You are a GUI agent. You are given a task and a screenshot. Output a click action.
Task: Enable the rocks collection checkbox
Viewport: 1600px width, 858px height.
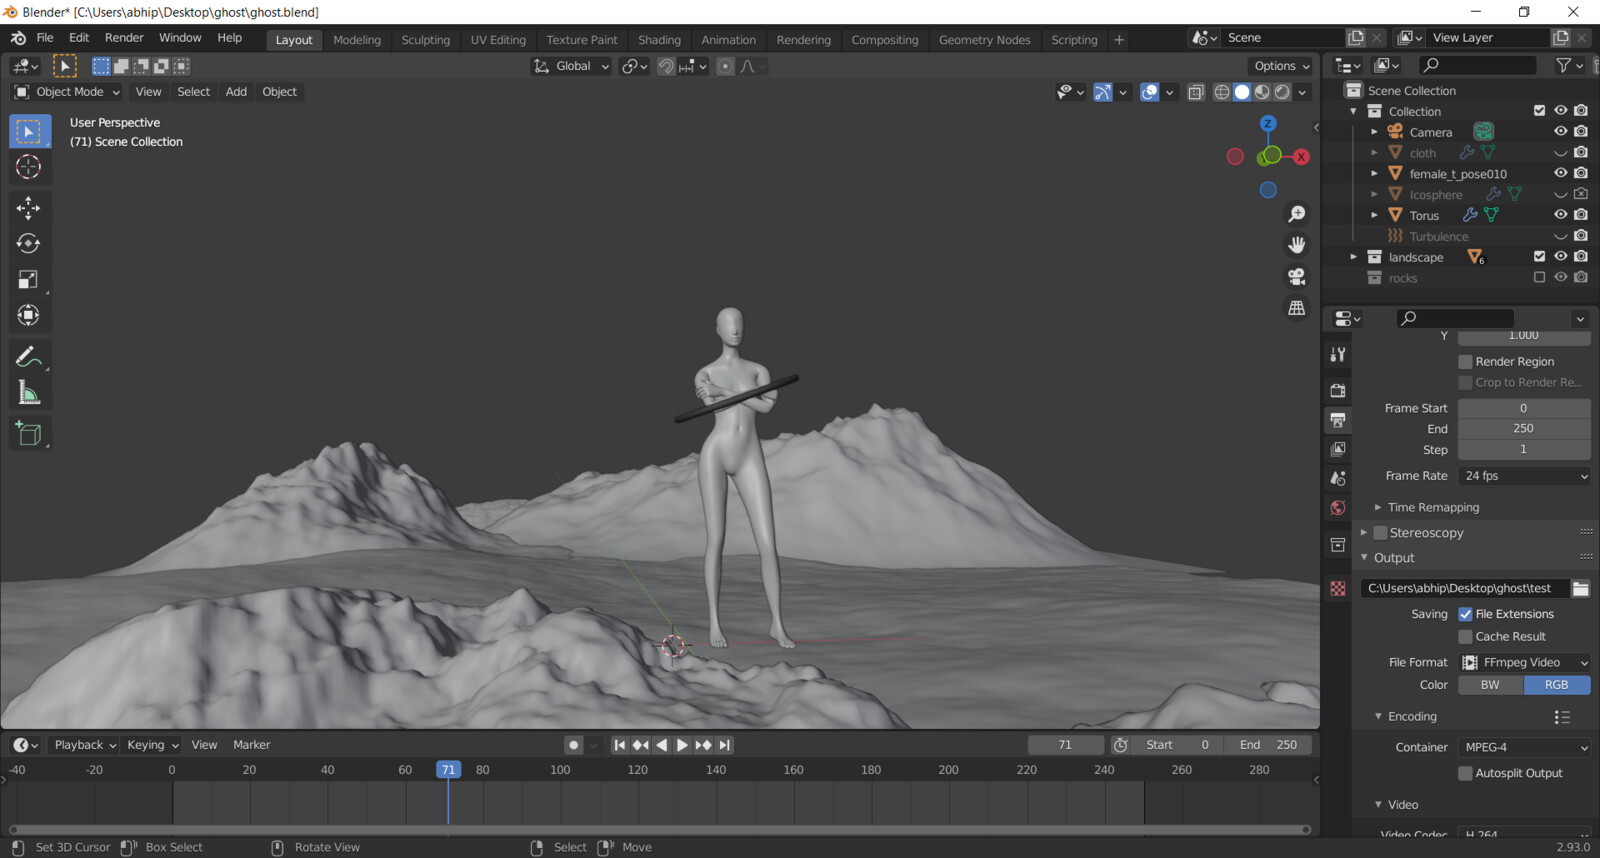pos(1540,277)
